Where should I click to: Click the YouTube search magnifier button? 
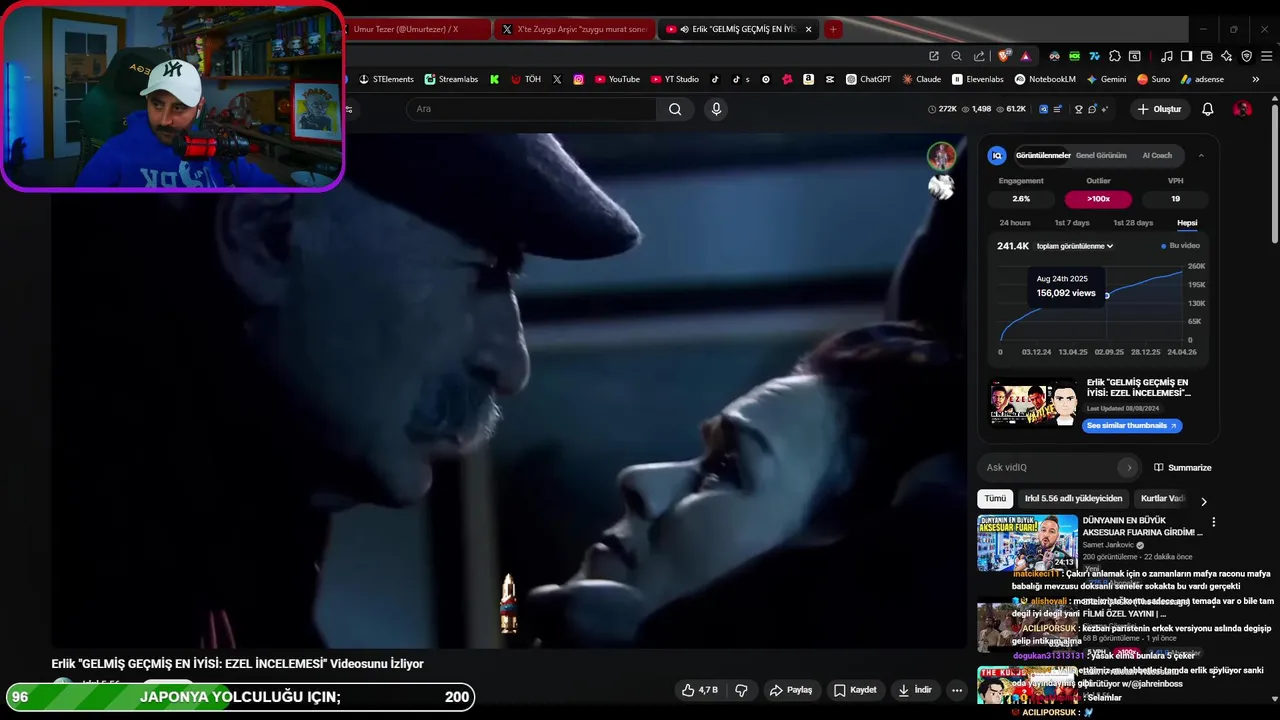tap(675, 109)
